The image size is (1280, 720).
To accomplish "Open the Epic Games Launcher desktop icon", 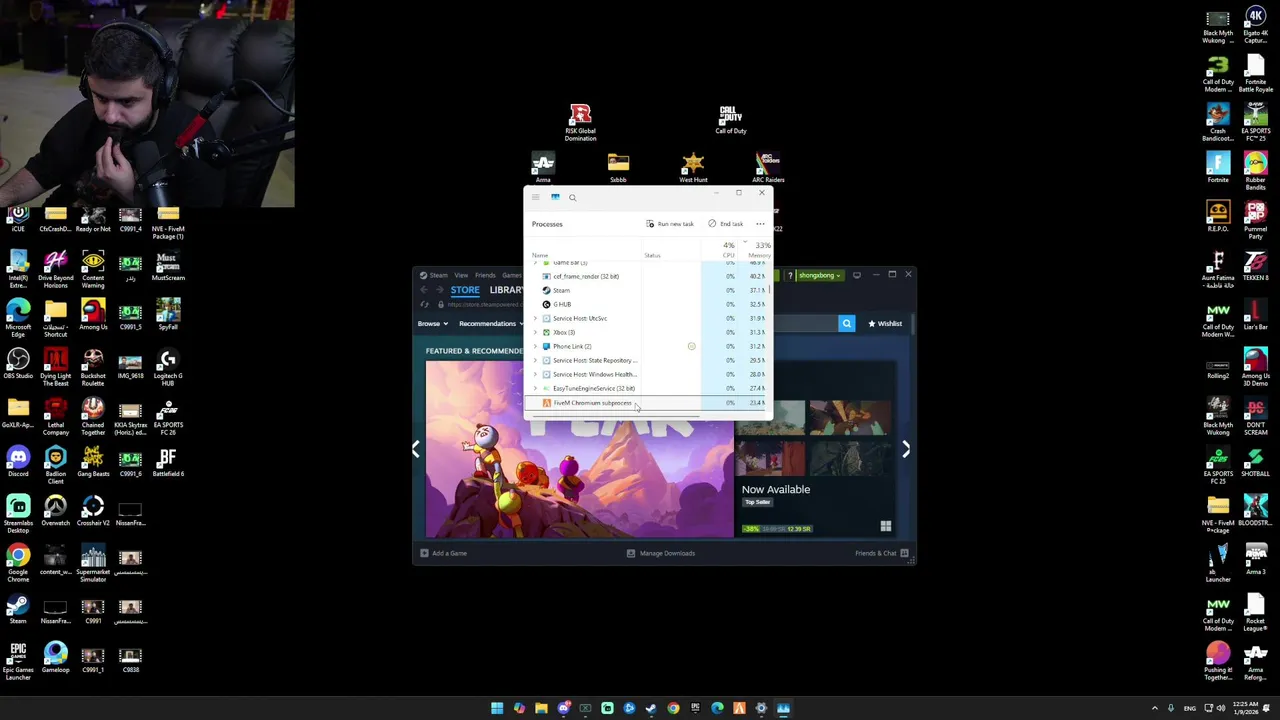I will [x=18, y=662].
